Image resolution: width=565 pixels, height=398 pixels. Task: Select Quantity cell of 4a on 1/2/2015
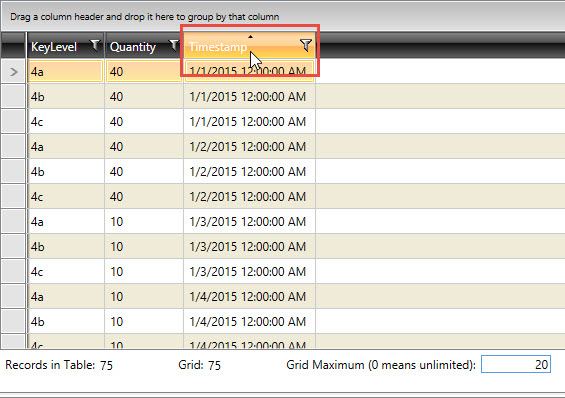point(144,147)
